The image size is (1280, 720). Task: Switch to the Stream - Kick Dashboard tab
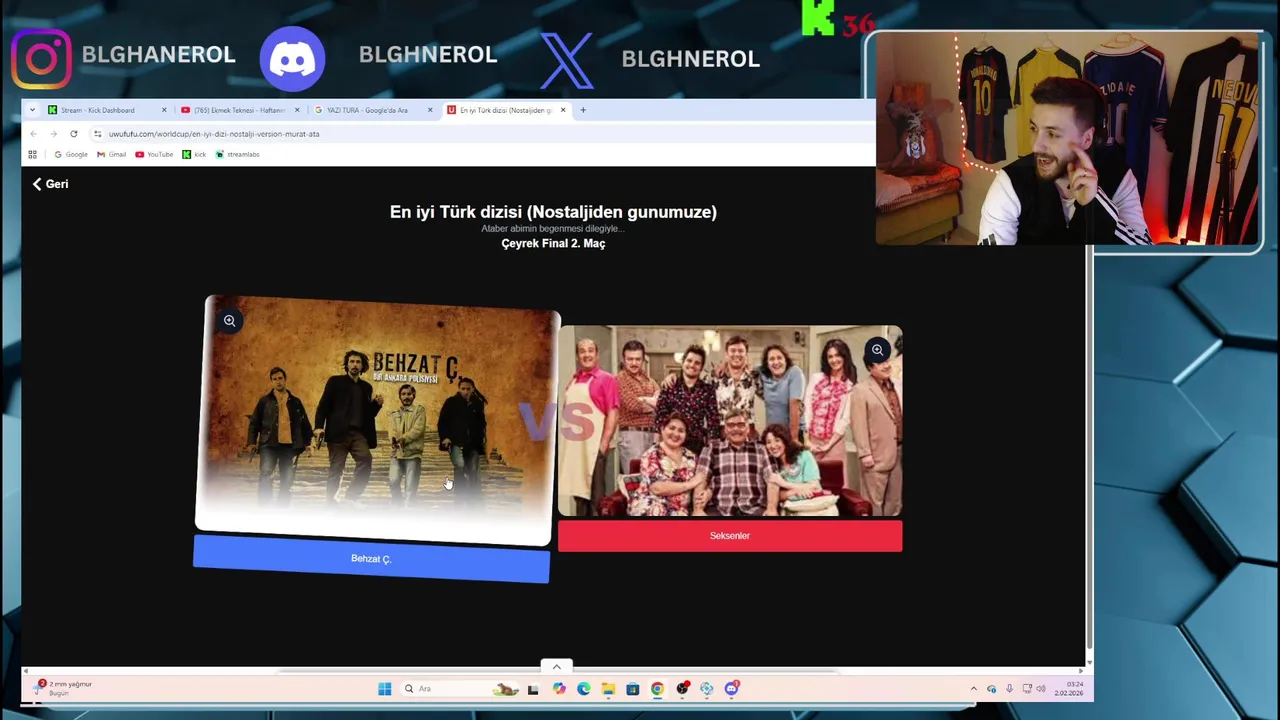98,110
